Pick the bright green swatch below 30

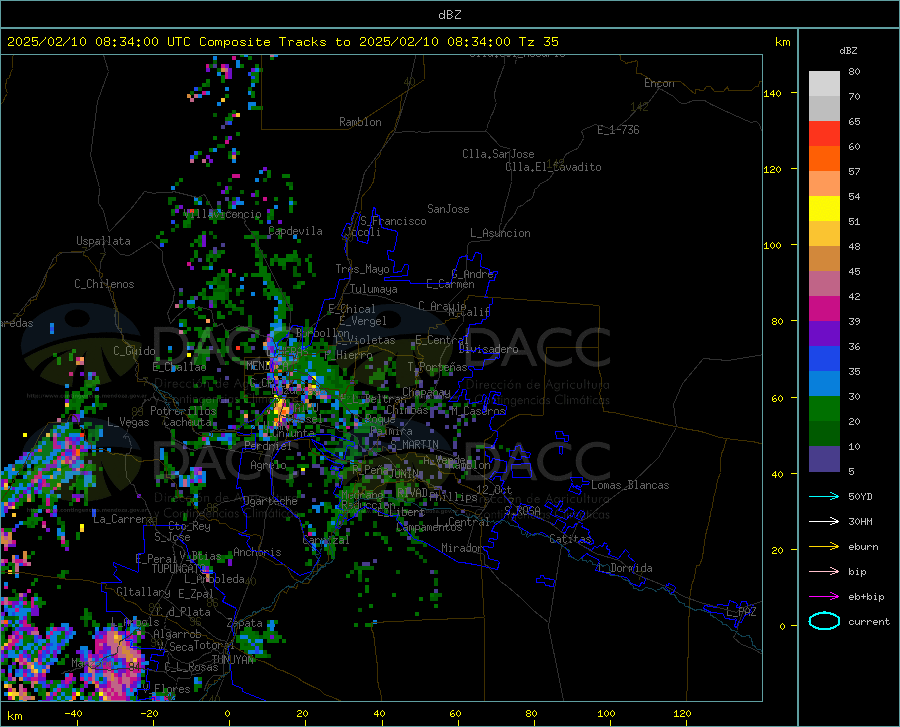tap(824, 409)
